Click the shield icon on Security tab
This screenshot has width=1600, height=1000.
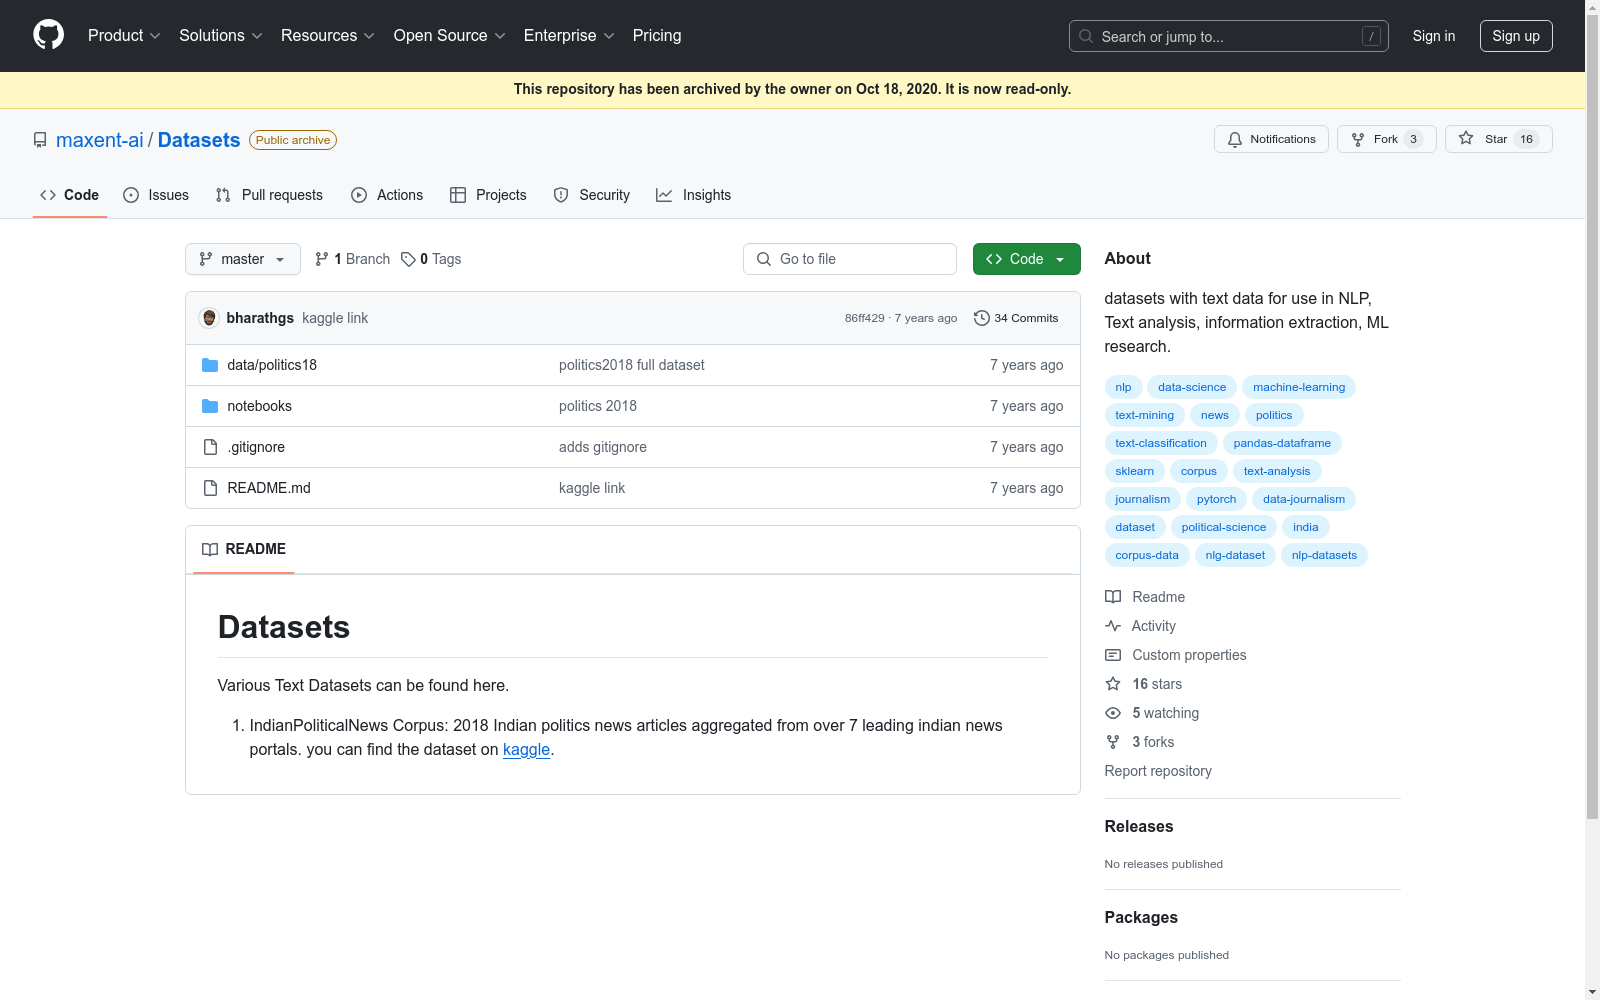(x=561, y=195)
